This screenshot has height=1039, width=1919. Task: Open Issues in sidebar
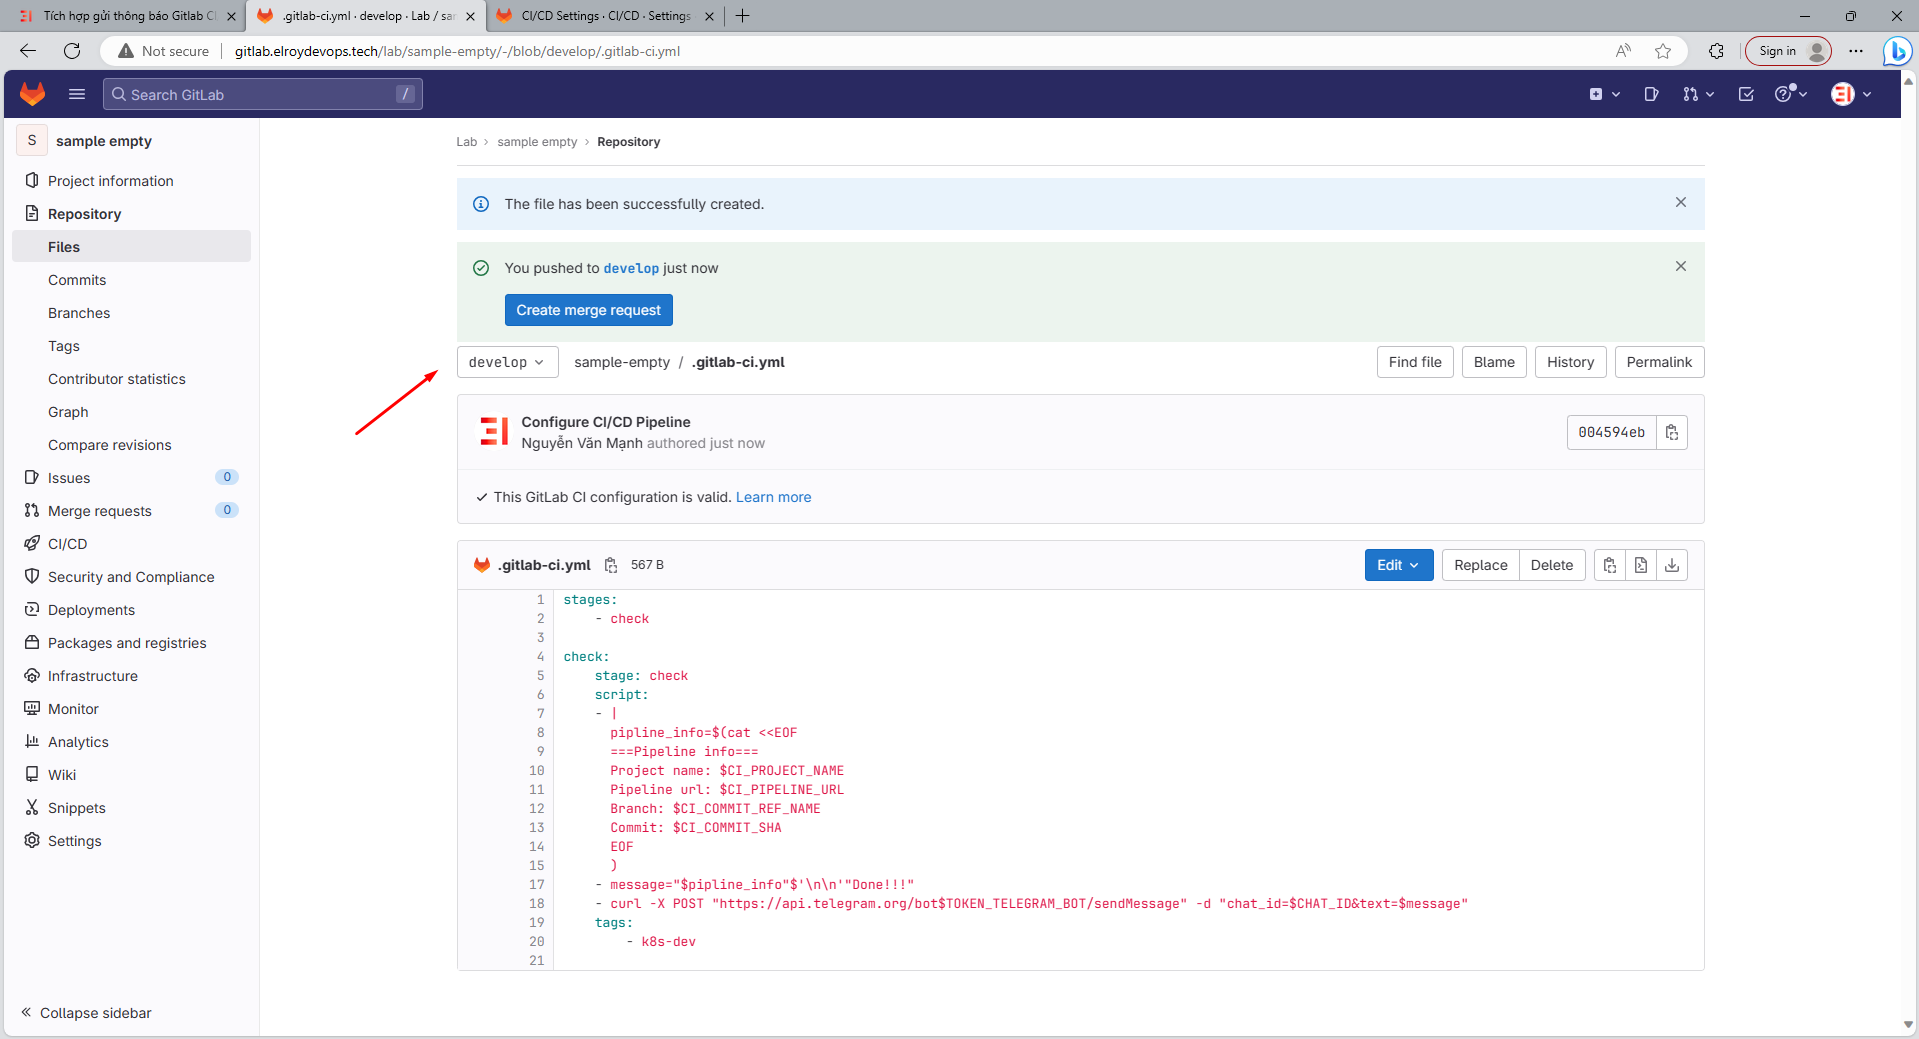(131, 478)
